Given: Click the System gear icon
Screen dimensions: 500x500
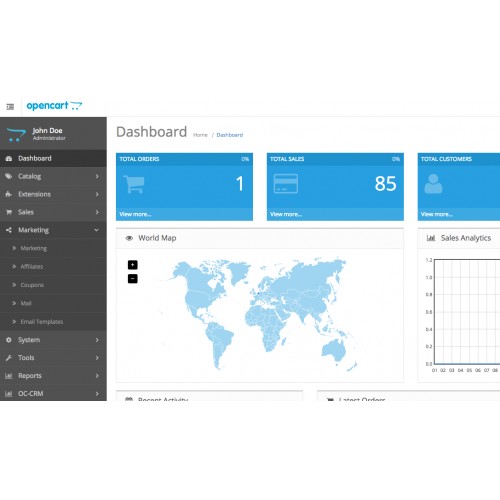Looking at the screenshot, I should tap(9, 340).
